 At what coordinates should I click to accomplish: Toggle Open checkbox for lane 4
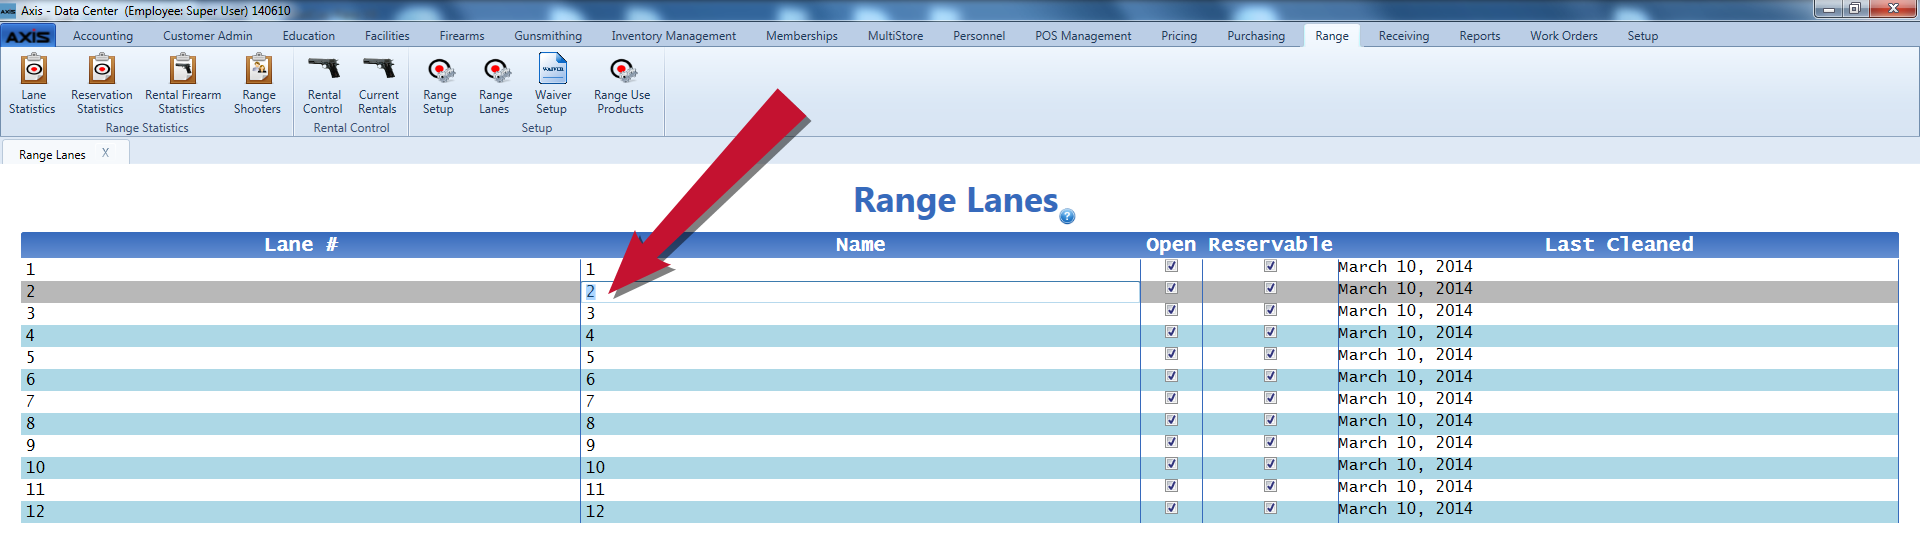1171,332
